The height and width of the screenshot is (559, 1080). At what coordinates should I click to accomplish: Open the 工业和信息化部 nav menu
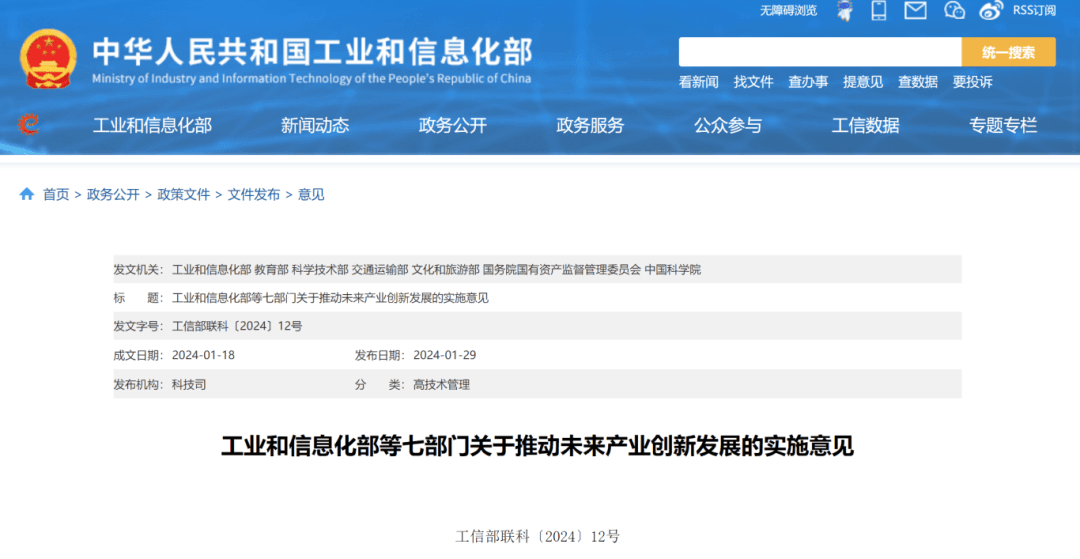click(152, 125)
